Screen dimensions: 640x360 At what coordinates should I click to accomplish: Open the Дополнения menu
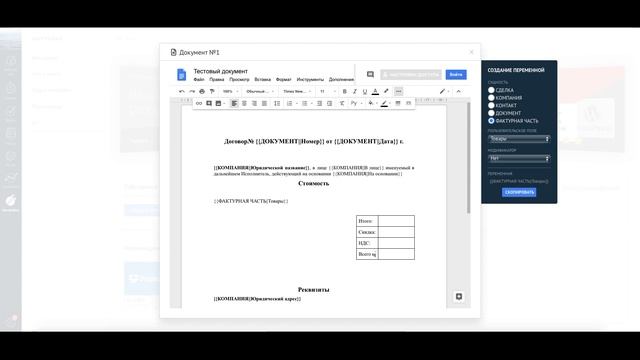pos(341,80)
